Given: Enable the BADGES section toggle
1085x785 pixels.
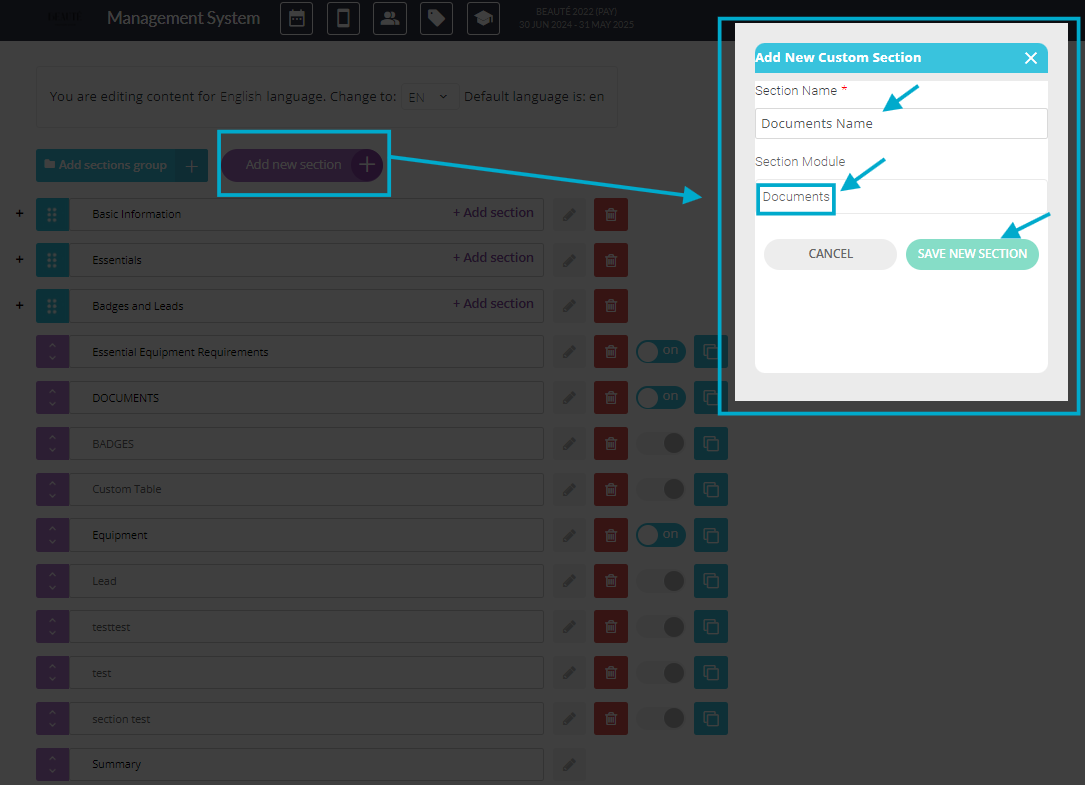Looking at the screenshot, I should coord(661,443).
